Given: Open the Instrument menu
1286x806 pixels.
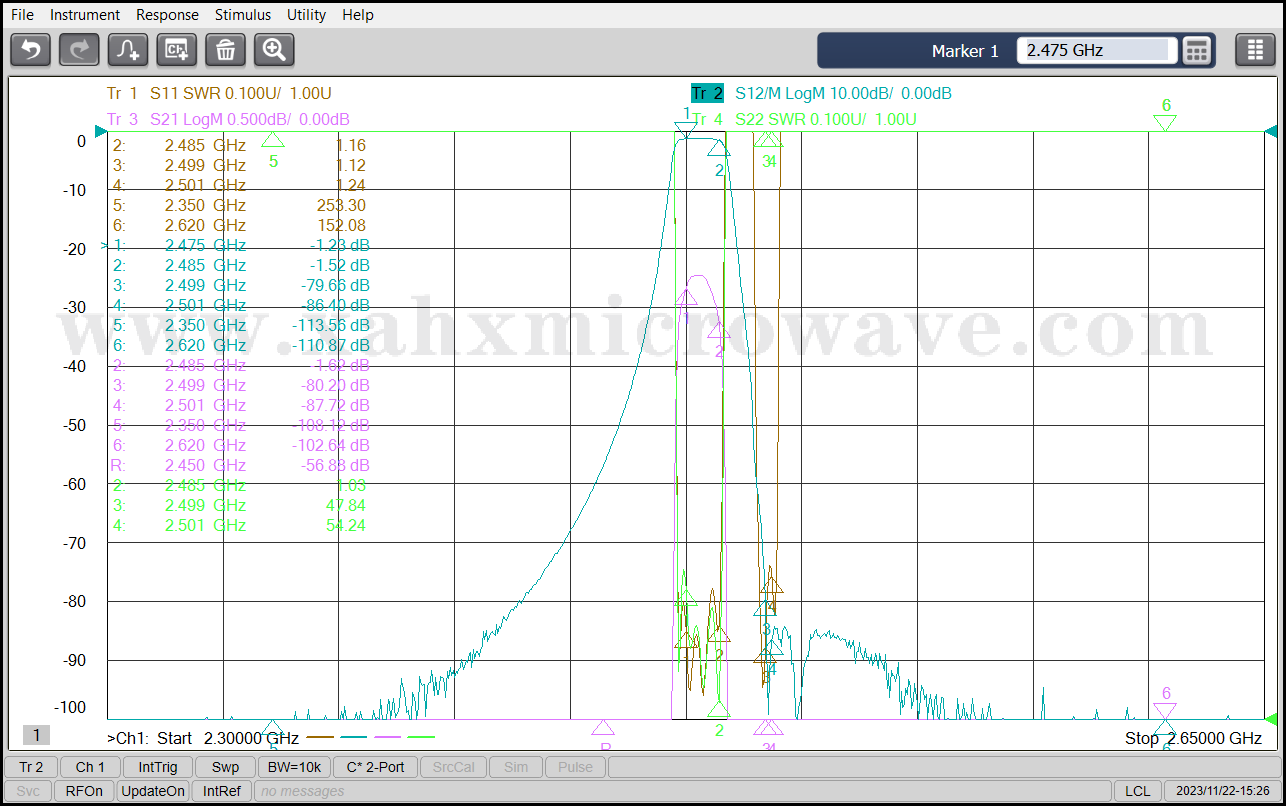Looking at the screenshot, I should (x=85, y=15).
